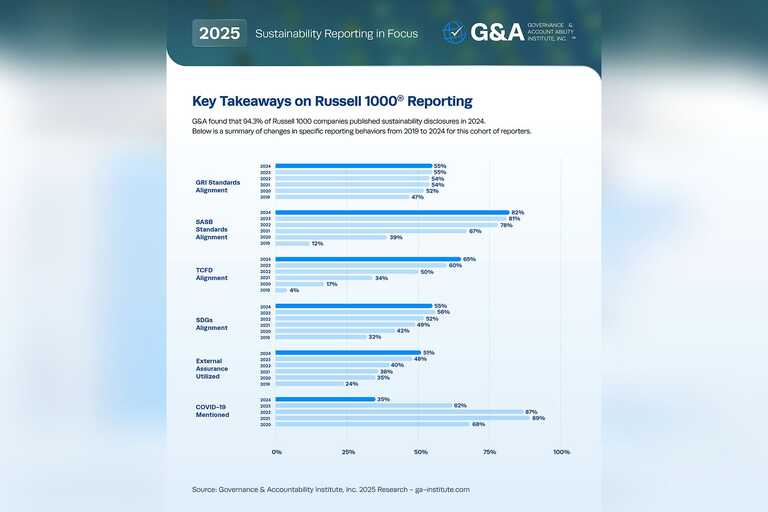768x512 pixels.
Task: Click the 2021 COVID-19 bar at 89%
Action: [401, 417]
